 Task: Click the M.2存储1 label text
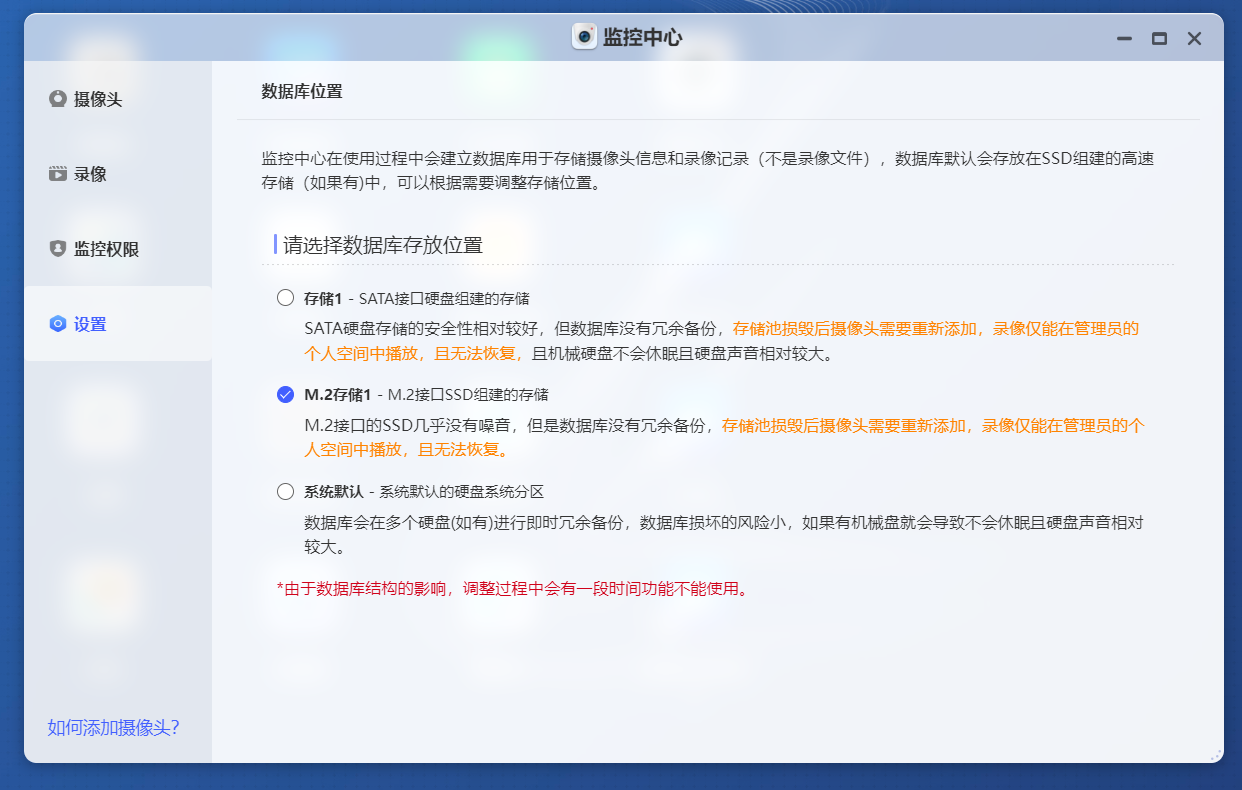[338, 394]
